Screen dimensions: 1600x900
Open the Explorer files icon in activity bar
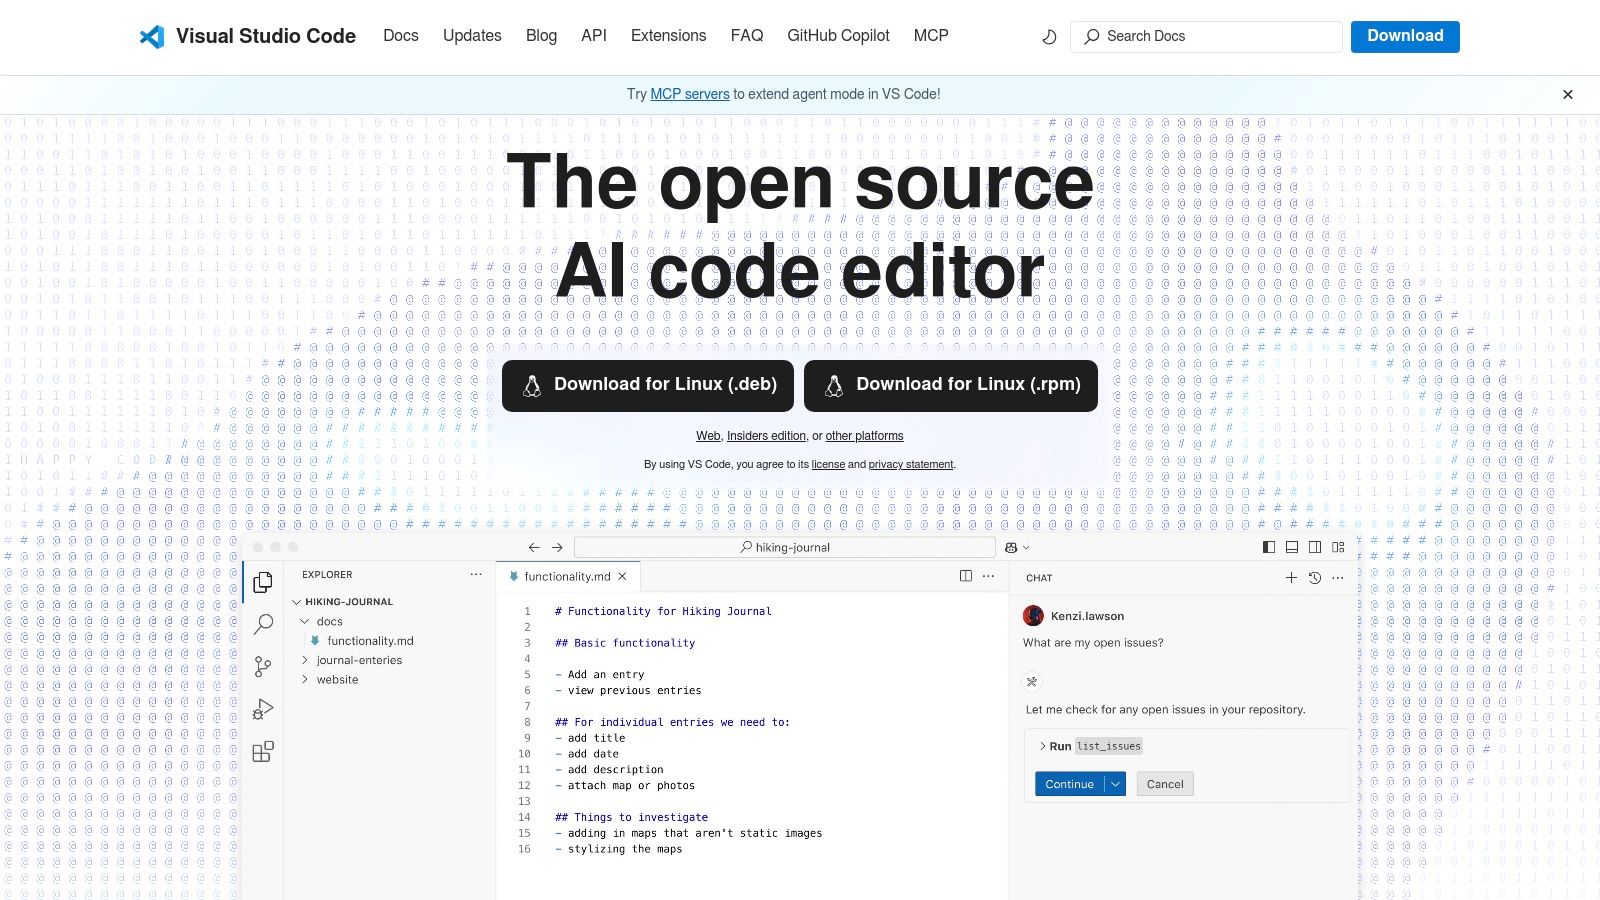coord(263,582)
